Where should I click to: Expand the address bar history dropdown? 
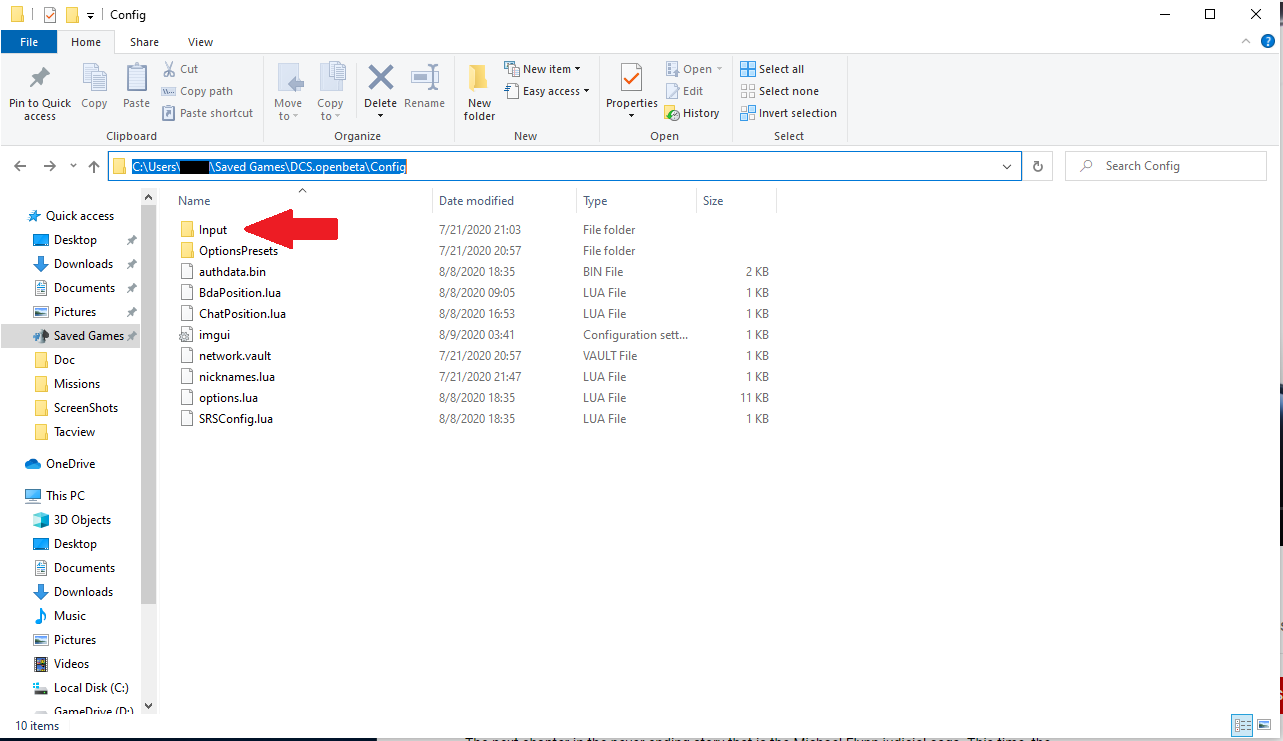pos(1008,166)
